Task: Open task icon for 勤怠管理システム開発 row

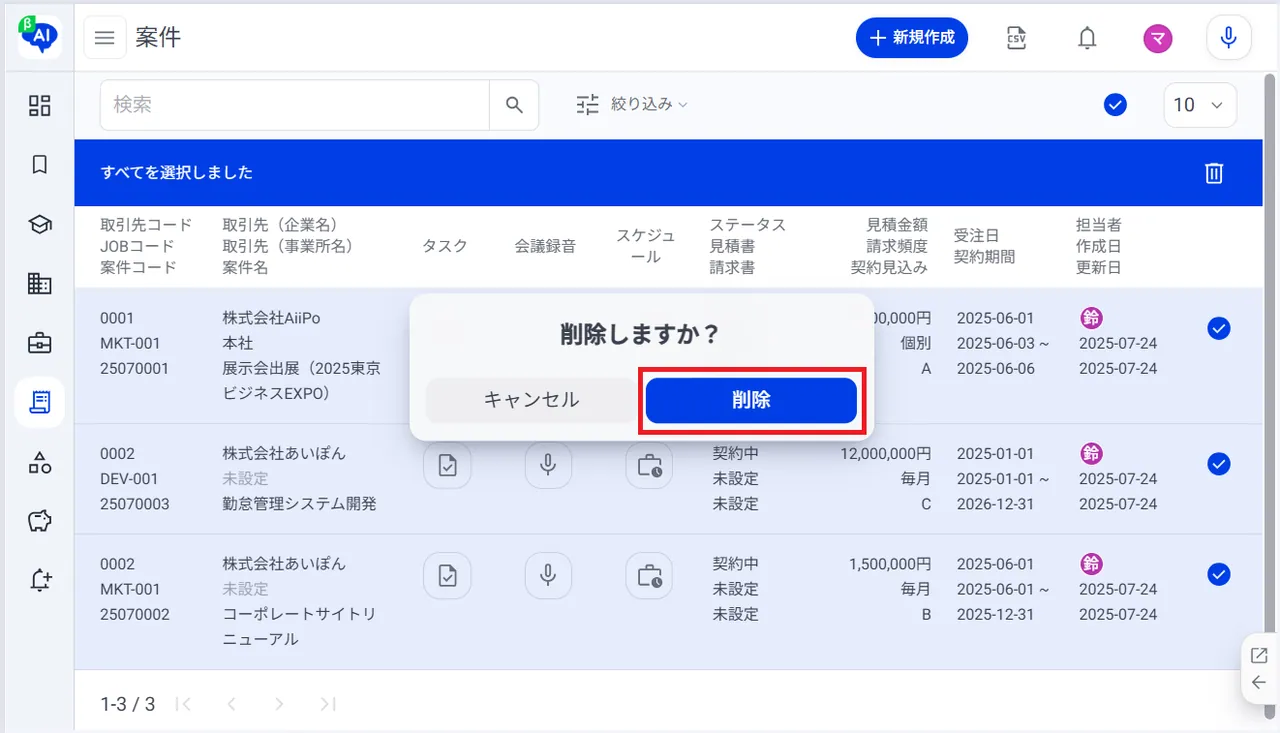Action: point(447,465)
